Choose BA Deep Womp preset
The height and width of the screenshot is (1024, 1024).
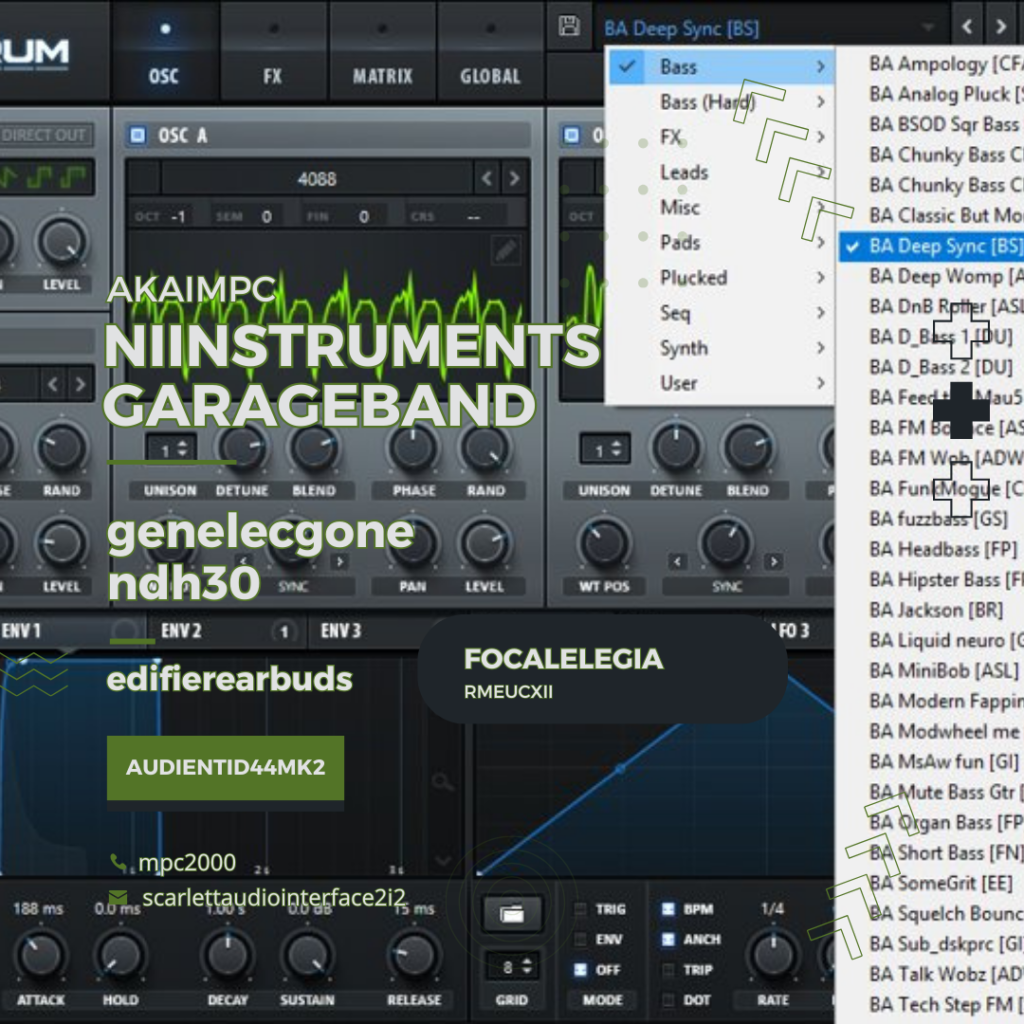(x=931, y=276)
